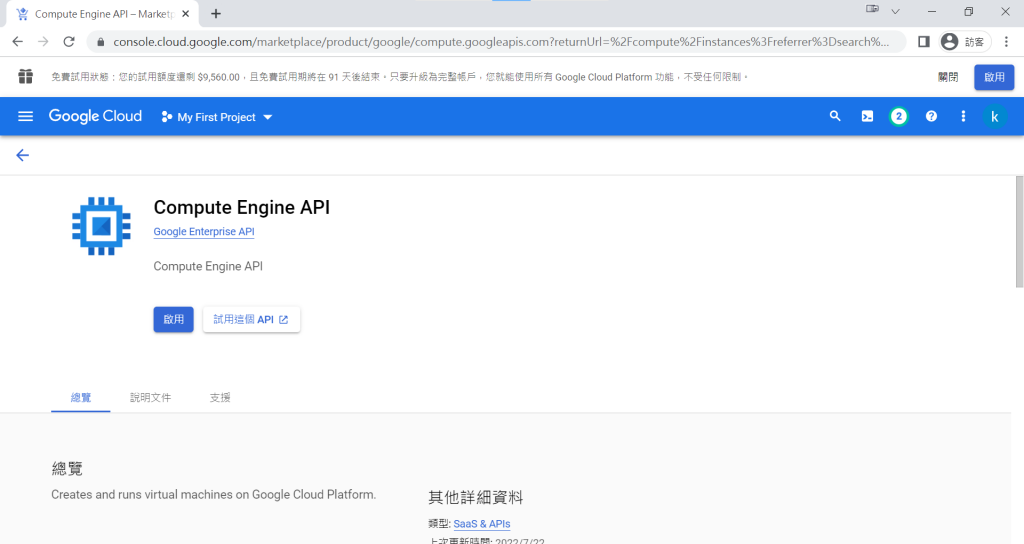Open the SaaS & APIs link
The width and height of the screenshot is (1024, 544).
click(482, 524)
